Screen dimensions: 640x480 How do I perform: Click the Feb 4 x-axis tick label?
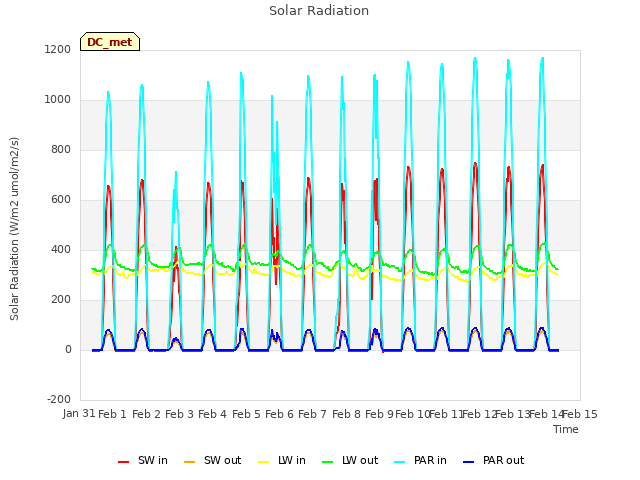pos(212,414)
